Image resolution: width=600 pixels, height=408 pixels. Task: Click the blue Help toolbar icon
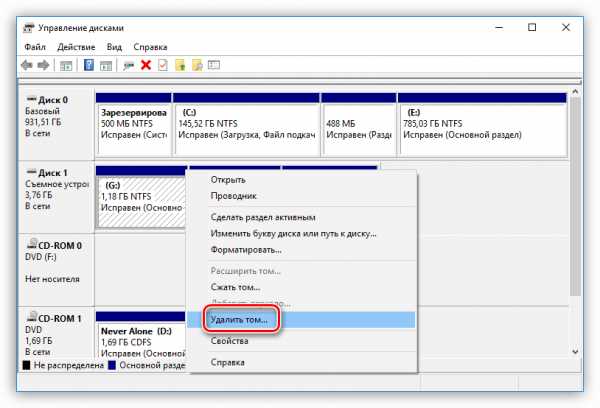coord(89,65)
